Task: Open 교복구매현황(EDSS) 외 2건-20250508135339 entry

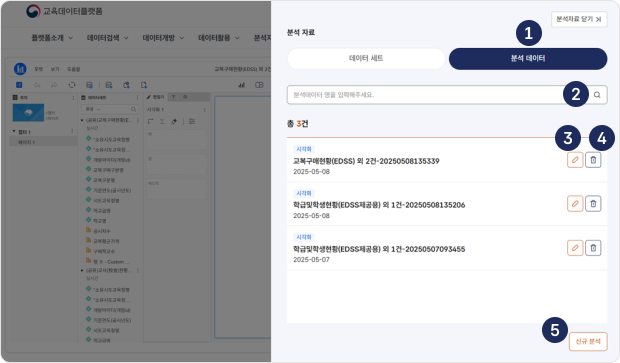Action: pos(366,161)
